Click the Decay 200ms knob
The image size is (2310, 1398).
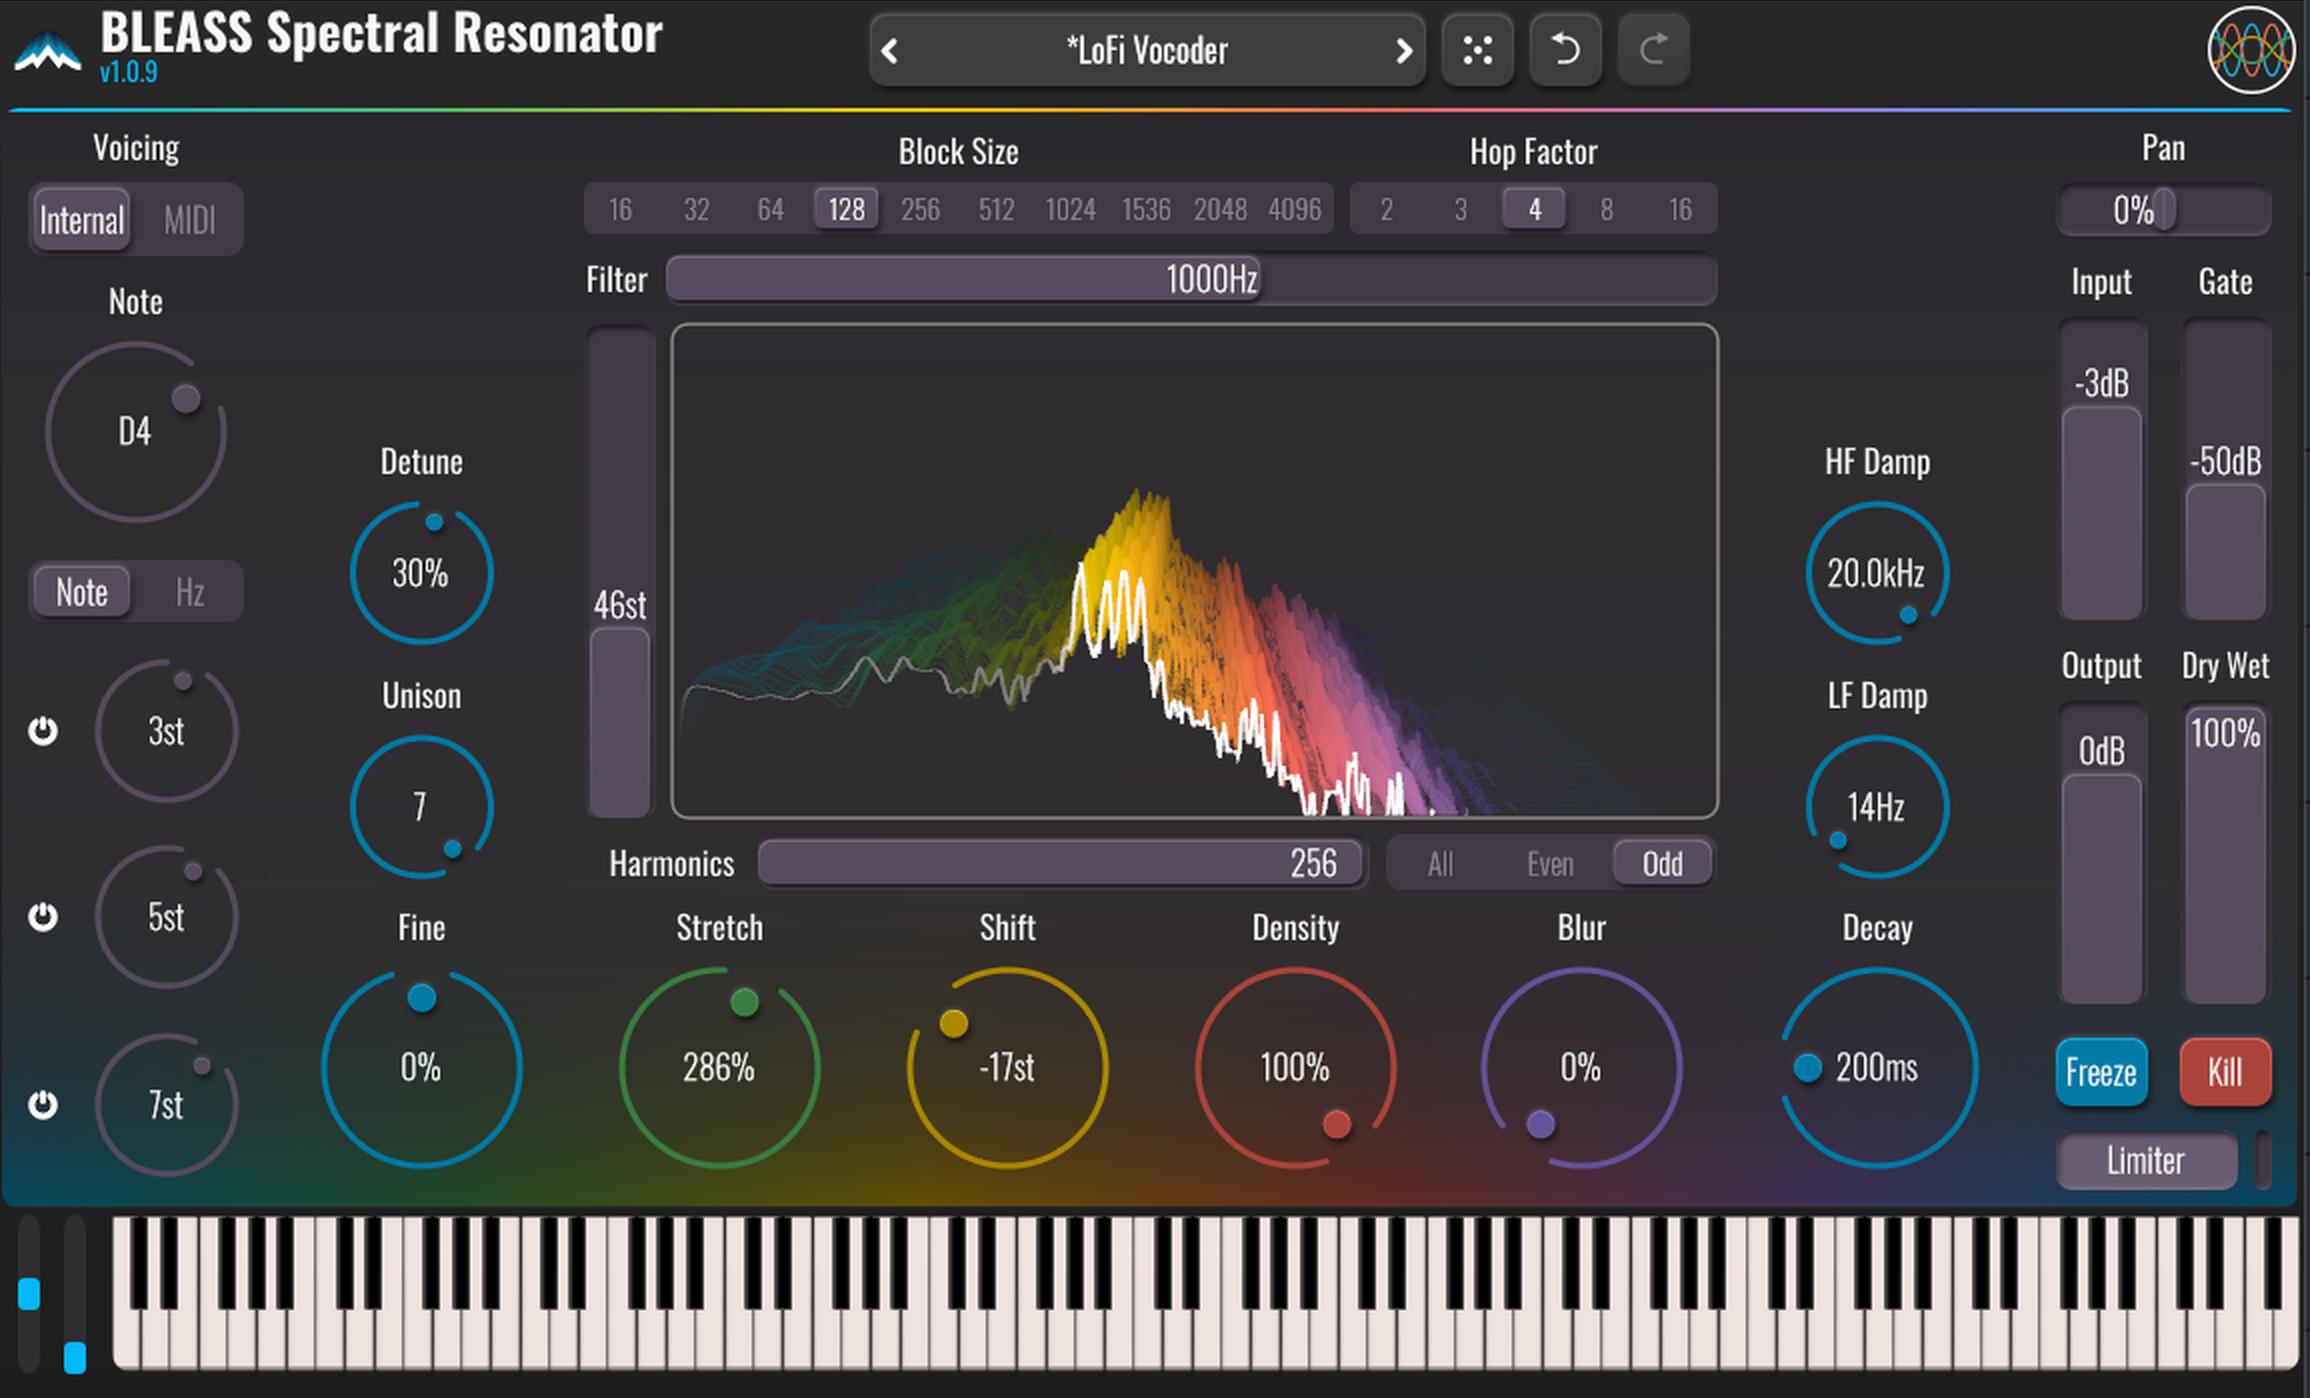click(x=1877, y=1067)
